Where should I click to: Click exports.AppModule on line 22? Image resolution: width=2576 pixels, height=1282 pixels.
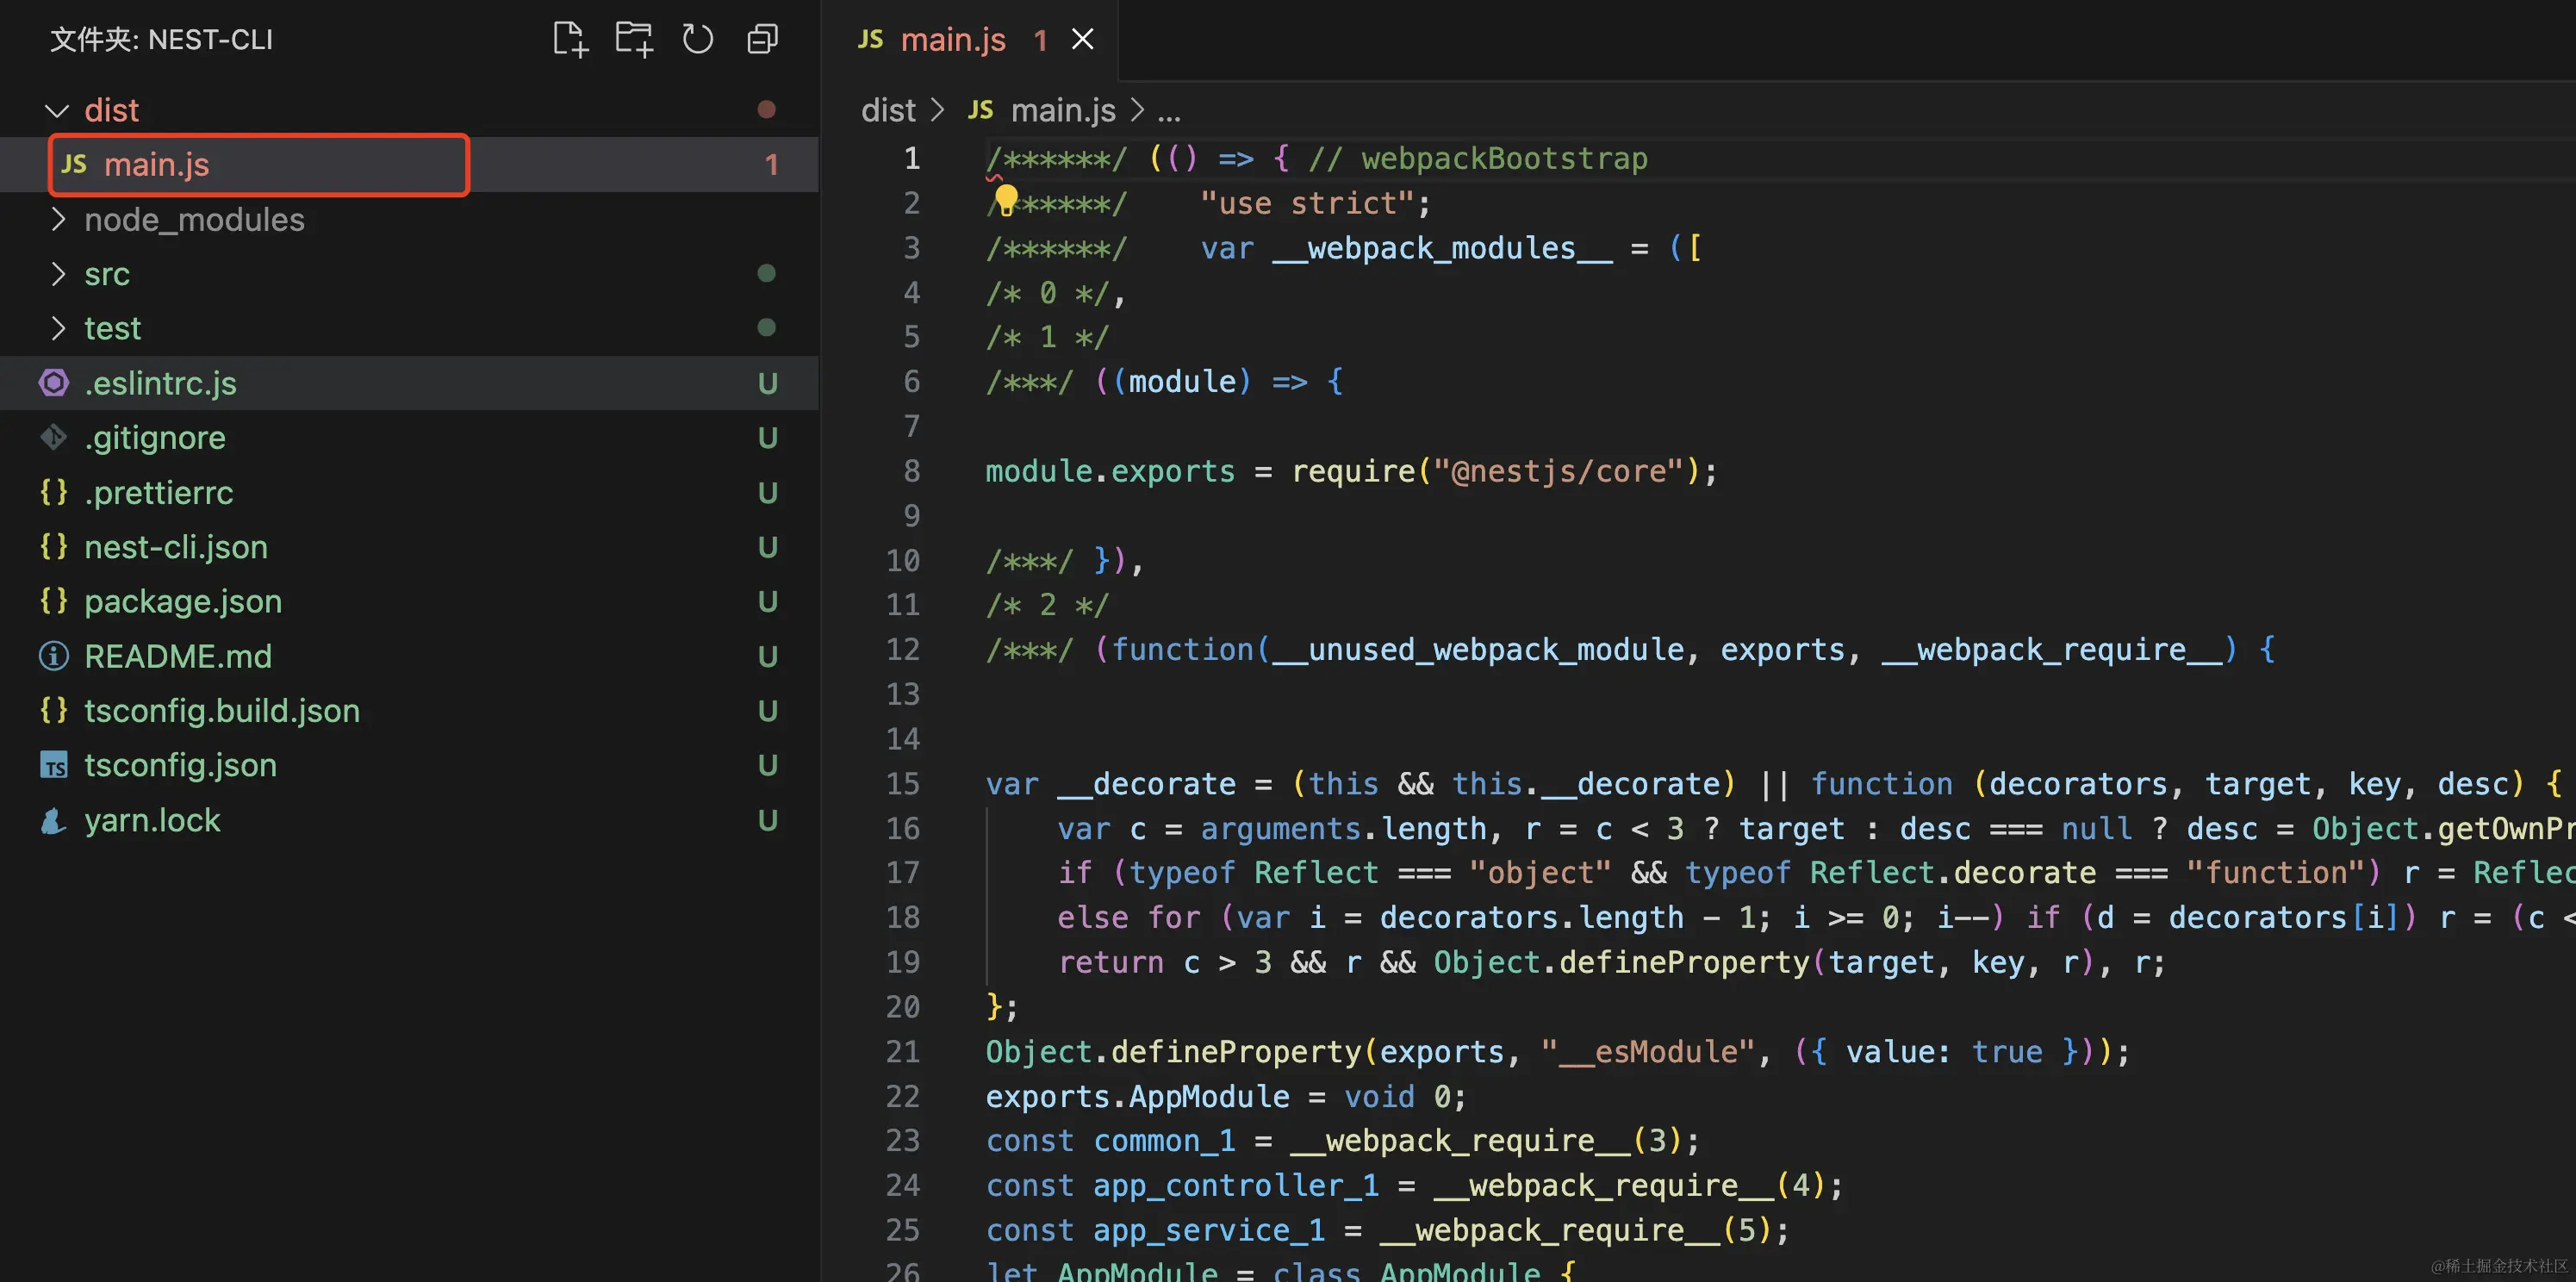point(1137,1097)
